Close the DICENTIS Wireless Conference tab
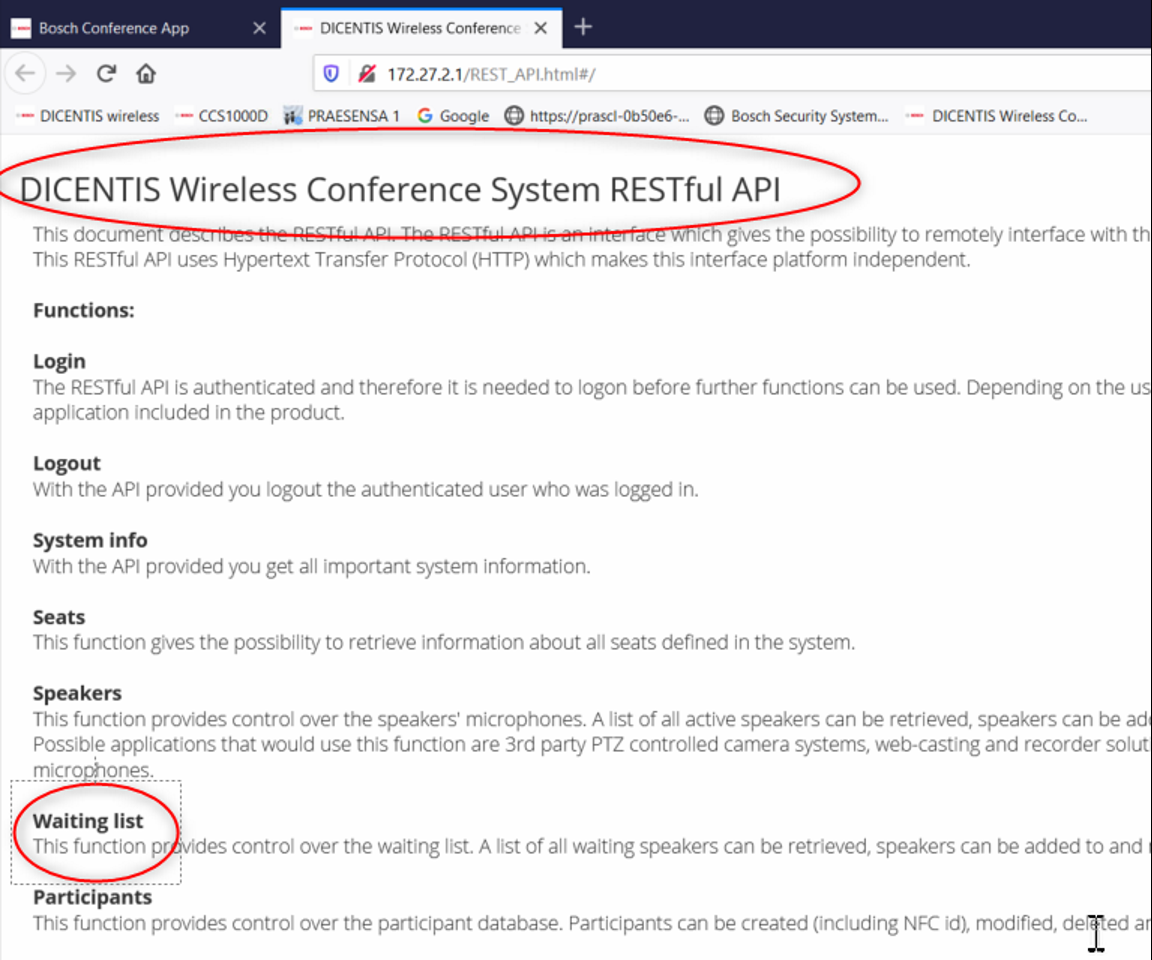 click(x=541, y=28)
